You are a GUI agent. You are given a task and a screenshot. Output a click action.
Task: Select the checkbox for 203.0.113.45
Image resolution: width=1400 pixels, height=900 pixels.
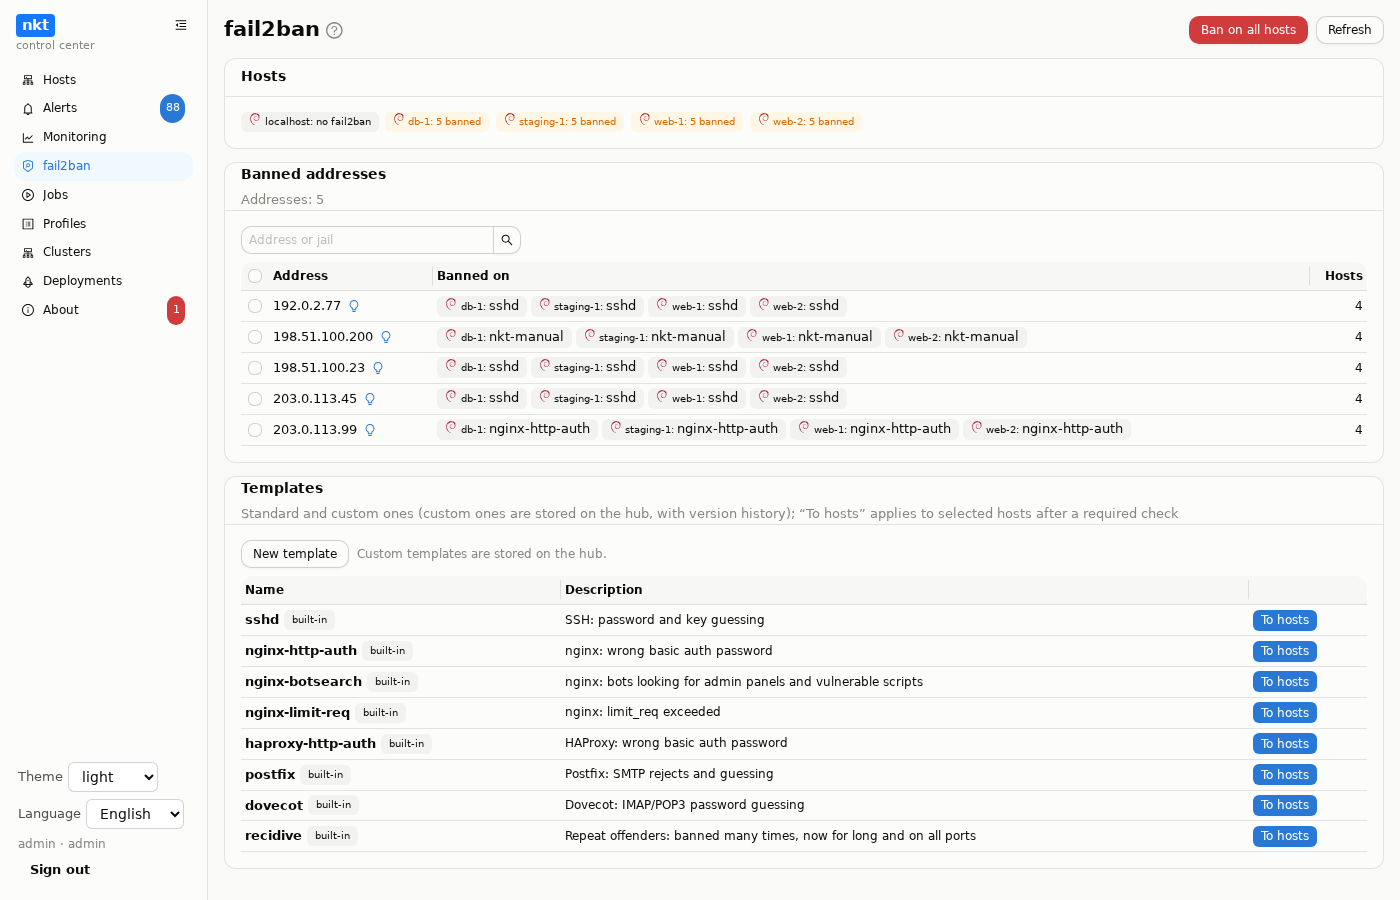click(x=255, y=399)
